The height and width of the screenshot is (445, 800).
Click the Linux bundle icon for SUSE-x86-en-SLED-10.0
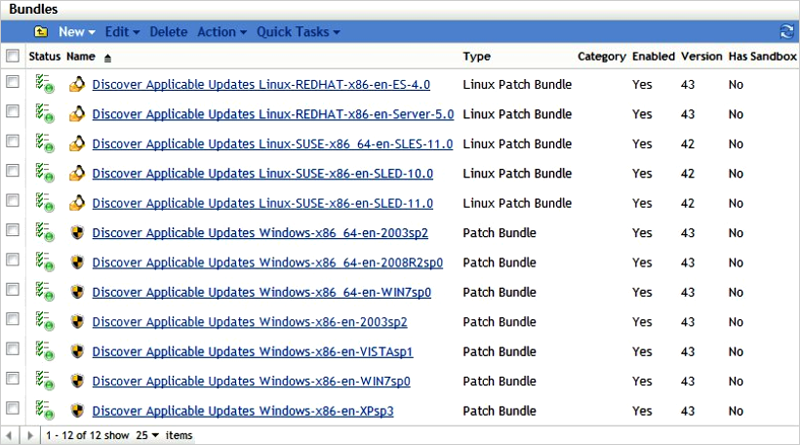click(77, 173)
